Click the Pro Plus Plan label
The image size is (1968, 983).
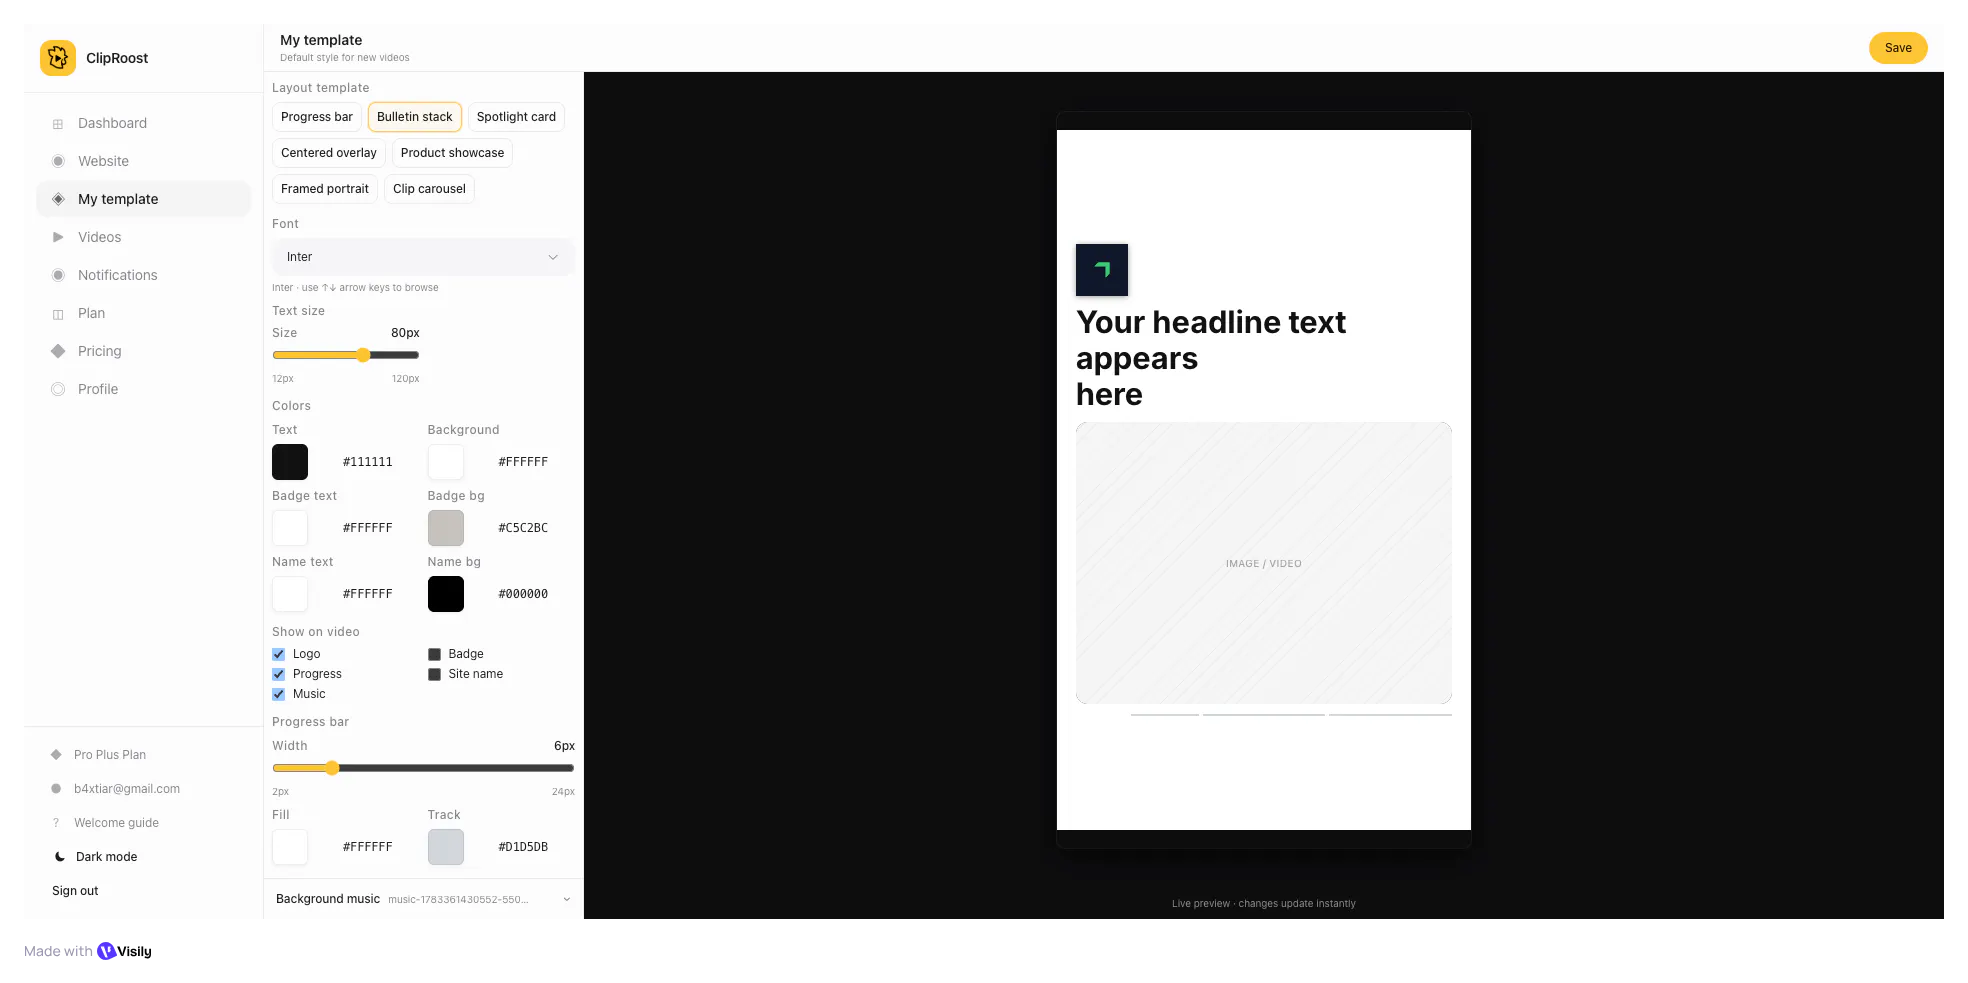tap(110, 755)
